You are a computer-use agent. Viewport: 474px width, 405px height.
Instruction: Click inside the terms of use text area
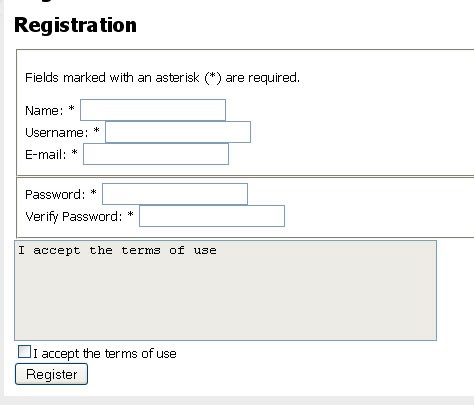(226, 290)
